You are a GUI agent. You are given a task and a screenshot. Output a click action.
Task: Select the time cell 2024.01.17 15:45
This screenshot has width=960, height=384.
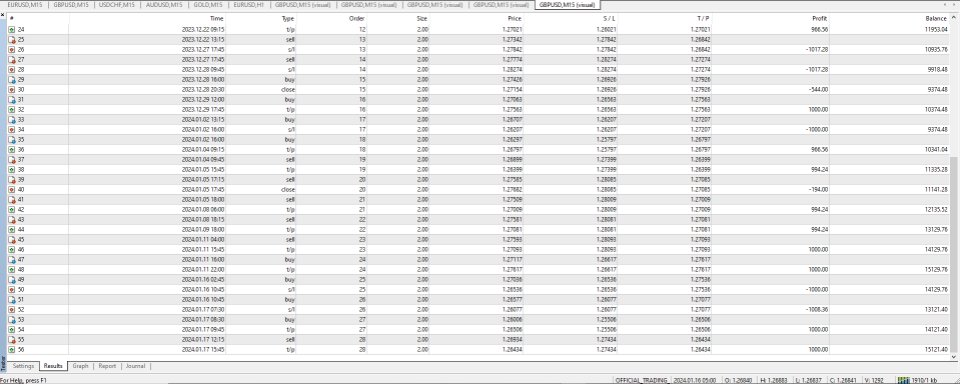203,350
